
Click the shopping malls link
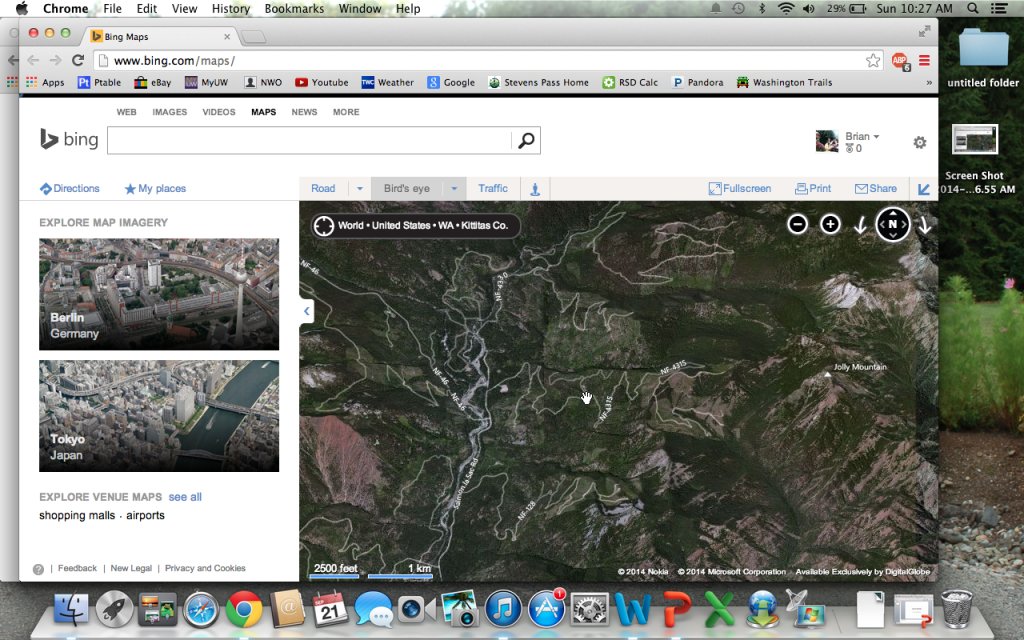[77, 515]
